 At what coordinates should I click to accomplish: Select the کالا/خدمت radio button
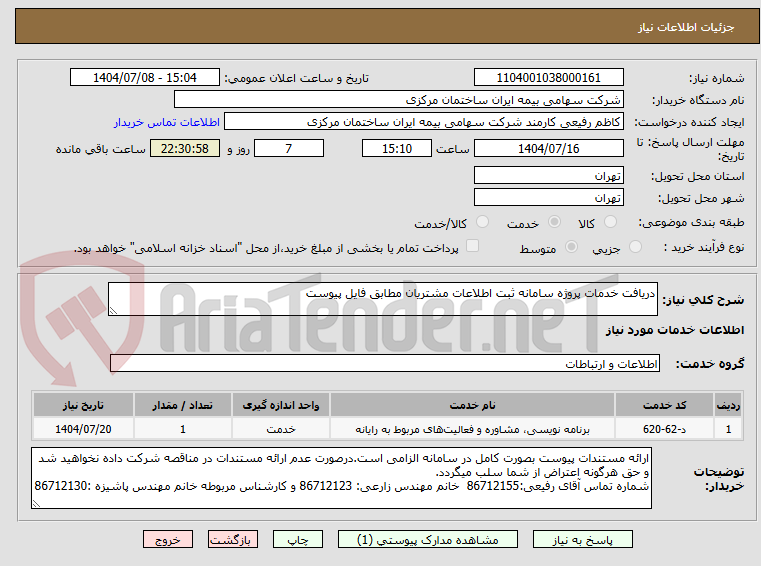pos(482,222)
